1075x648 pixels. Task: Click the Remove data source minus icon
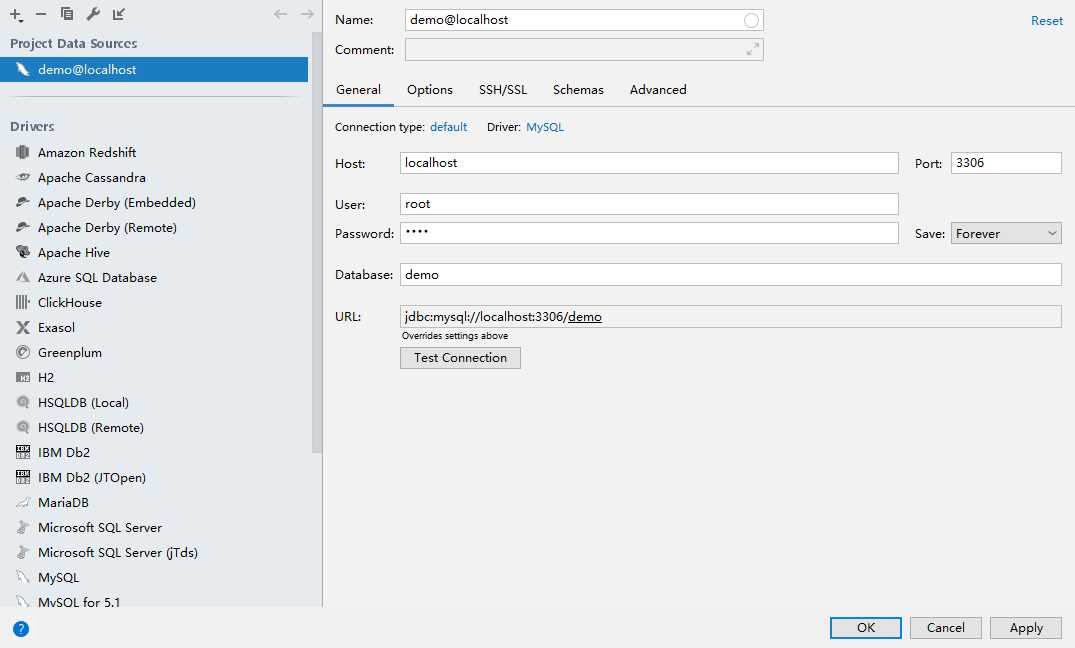[41, 14]
